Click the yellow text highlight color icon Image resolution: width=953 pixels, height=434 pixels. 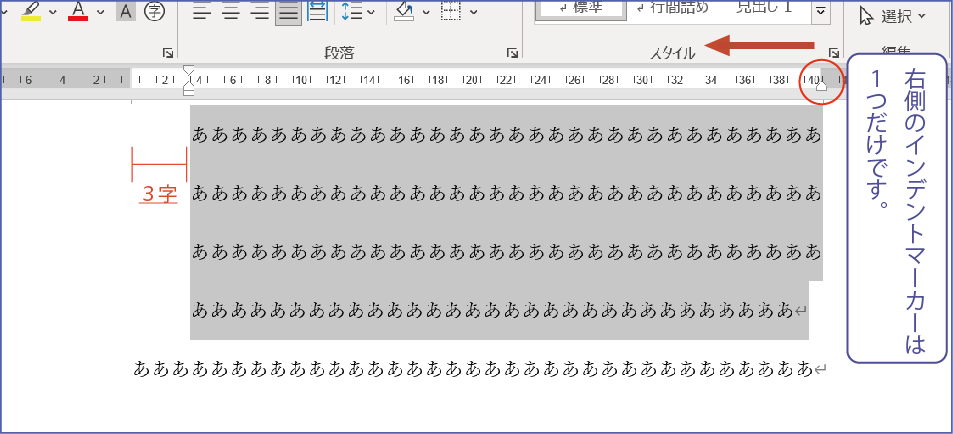(31, 11)
